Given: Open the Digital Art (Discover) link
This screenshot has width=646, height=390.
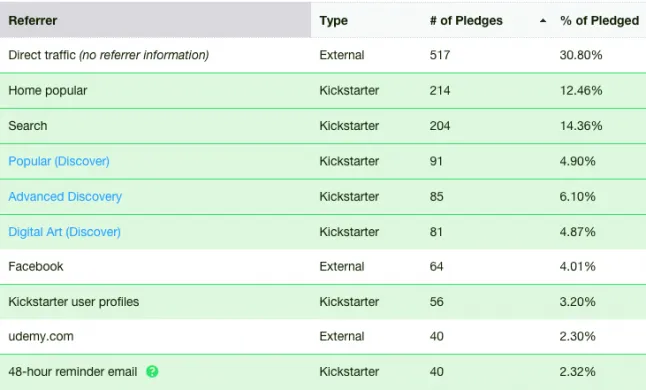Looking at the screenshot, I should pos(65,232).
